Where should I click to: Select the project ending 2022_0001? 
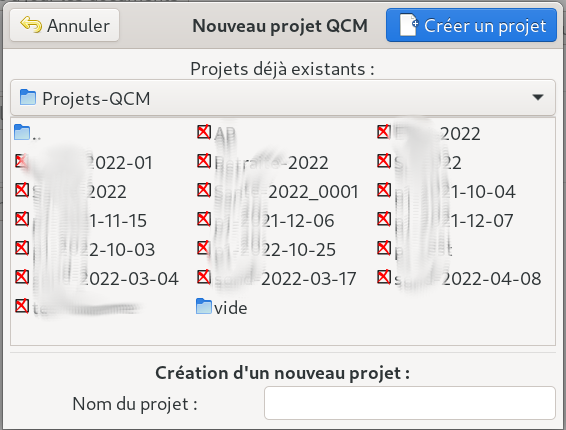tap(278, 191)
